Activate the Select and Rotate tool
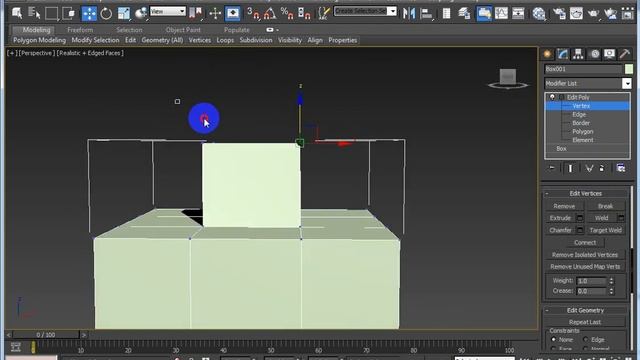The image size is (640, 360). (x=106, y=13)
